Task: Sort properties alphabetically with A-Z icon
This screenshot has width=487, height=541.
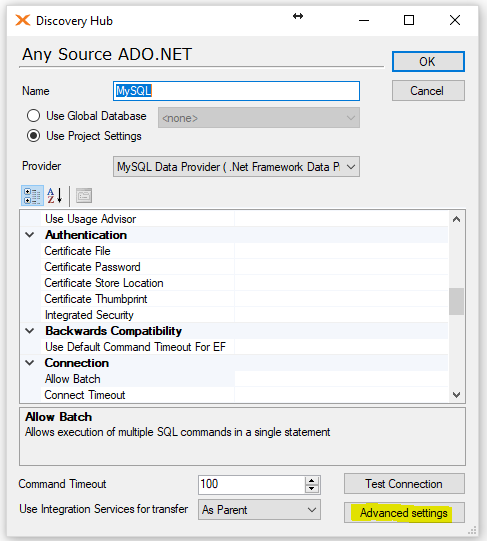Action: click(x=55, y=196)
